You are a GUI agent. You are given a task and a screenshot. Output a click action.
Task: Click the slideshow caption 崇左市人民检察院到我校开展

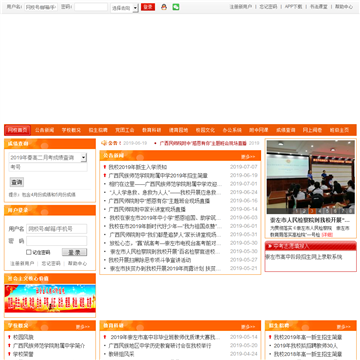click(x=310, y=220)
